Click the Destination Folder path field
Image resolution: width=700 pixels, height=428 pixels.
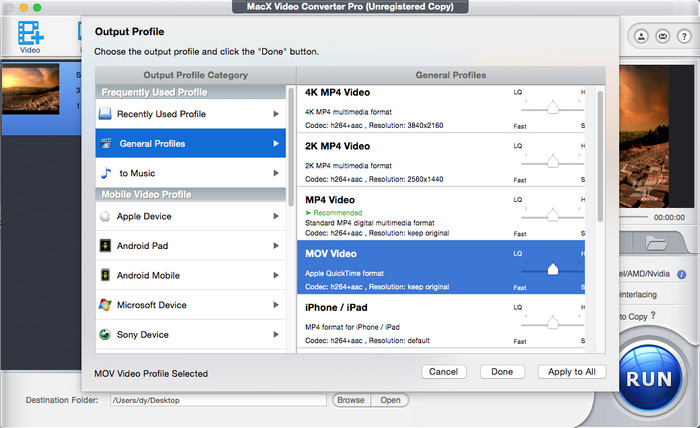[x=218, y=400]
